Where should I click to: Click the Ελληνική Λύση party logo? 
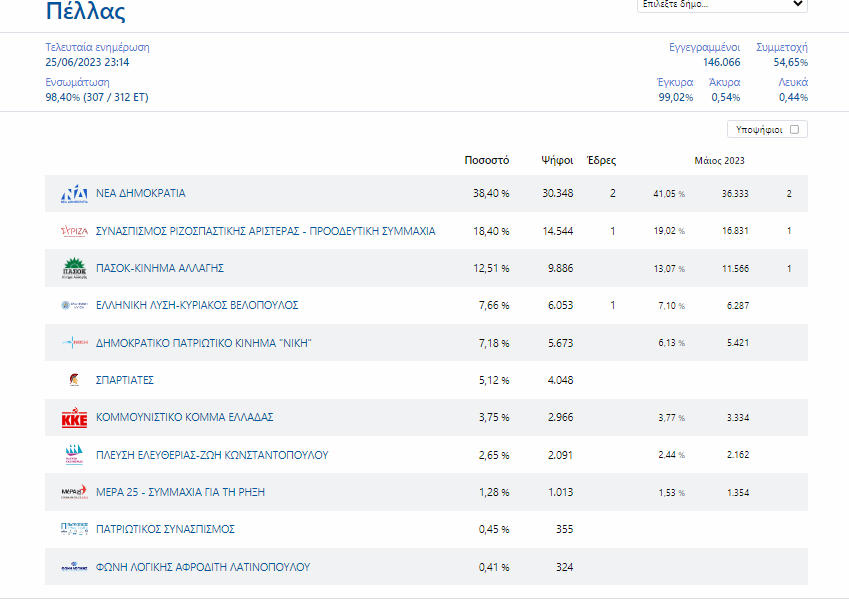click(74, 305)
